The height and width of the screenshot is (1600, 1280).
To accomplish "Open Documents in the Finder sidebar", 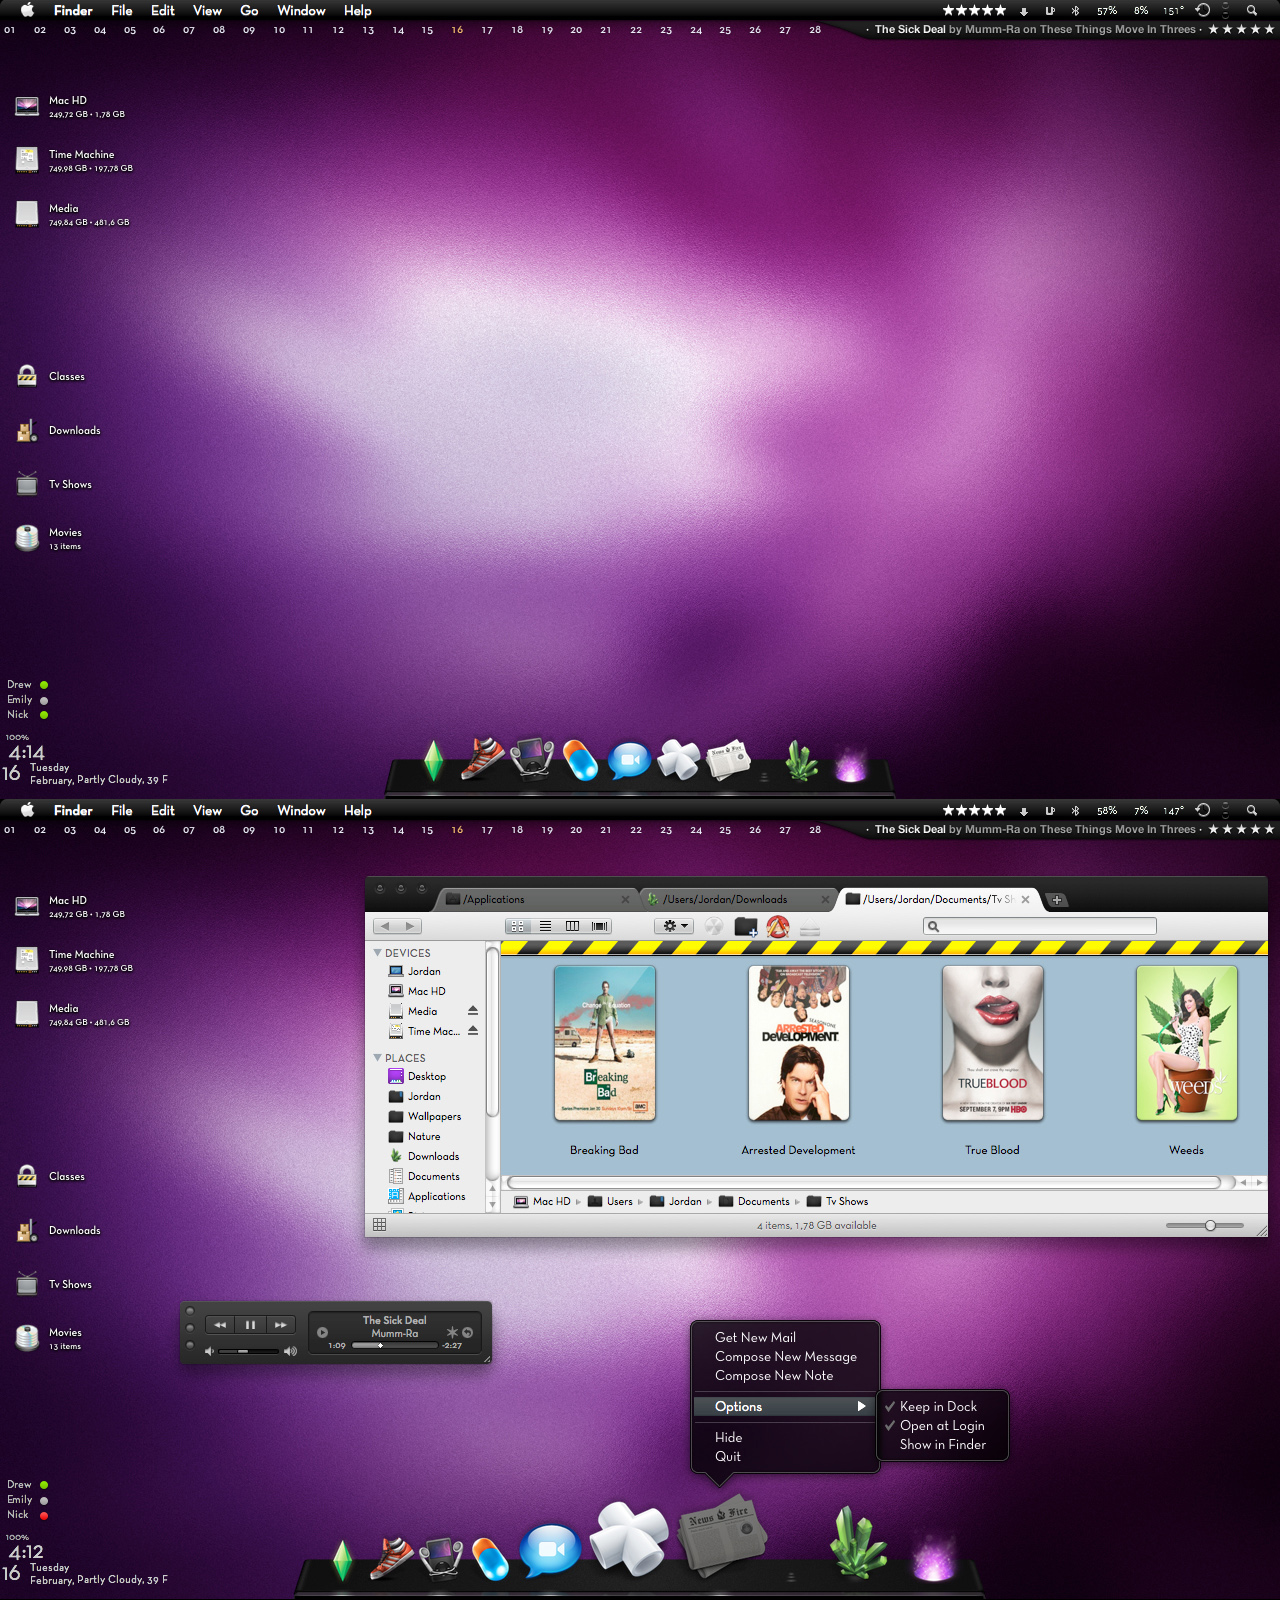I will click(424, 1176).
